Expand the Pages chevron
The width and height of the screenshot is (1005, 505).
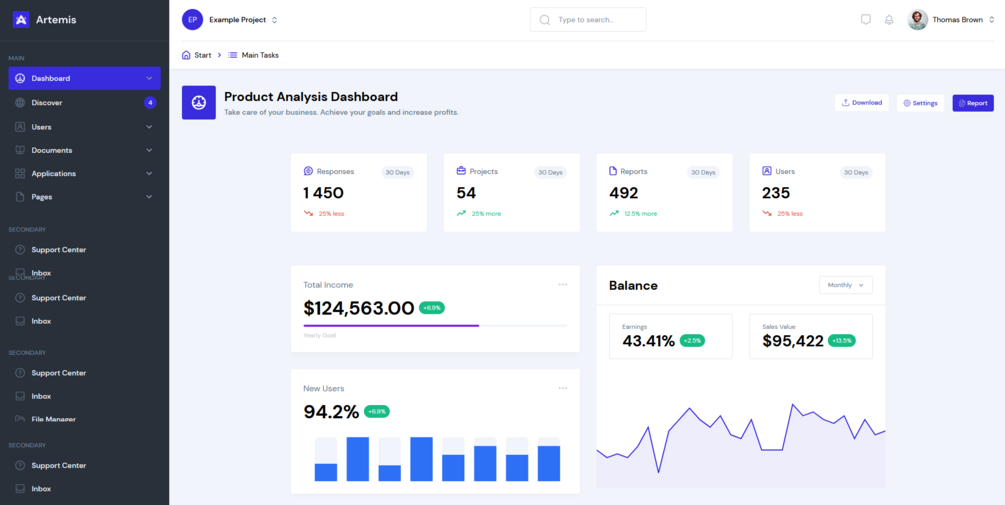click(149, 197)
